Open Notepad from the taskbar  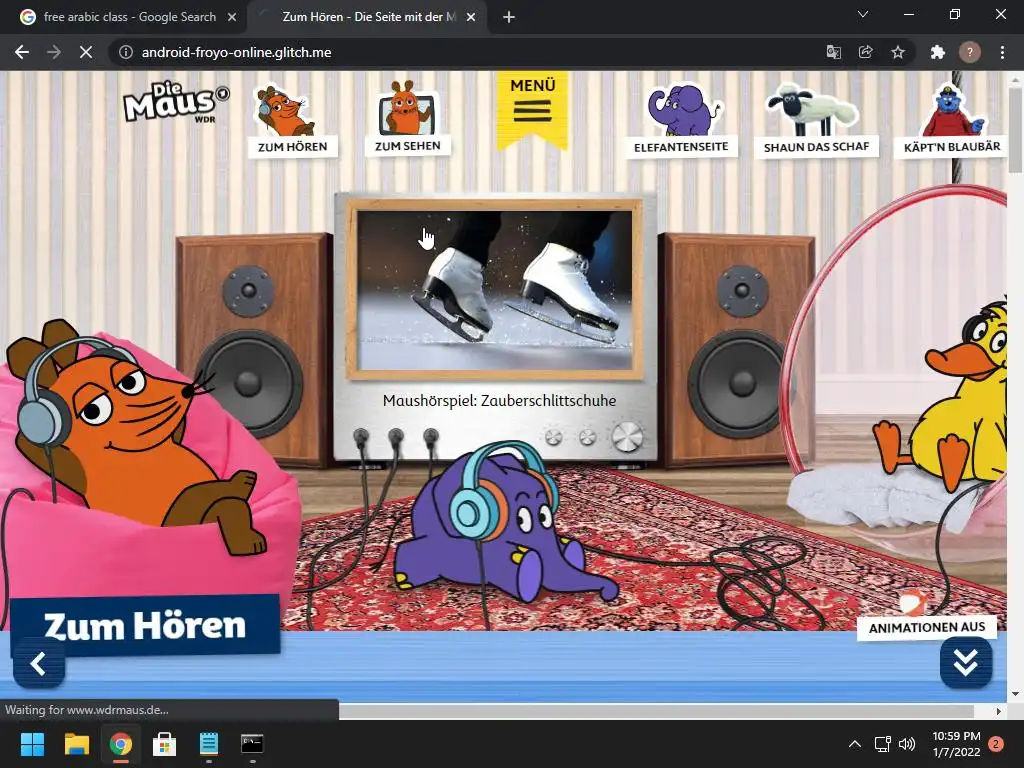(x=209, y=744)
